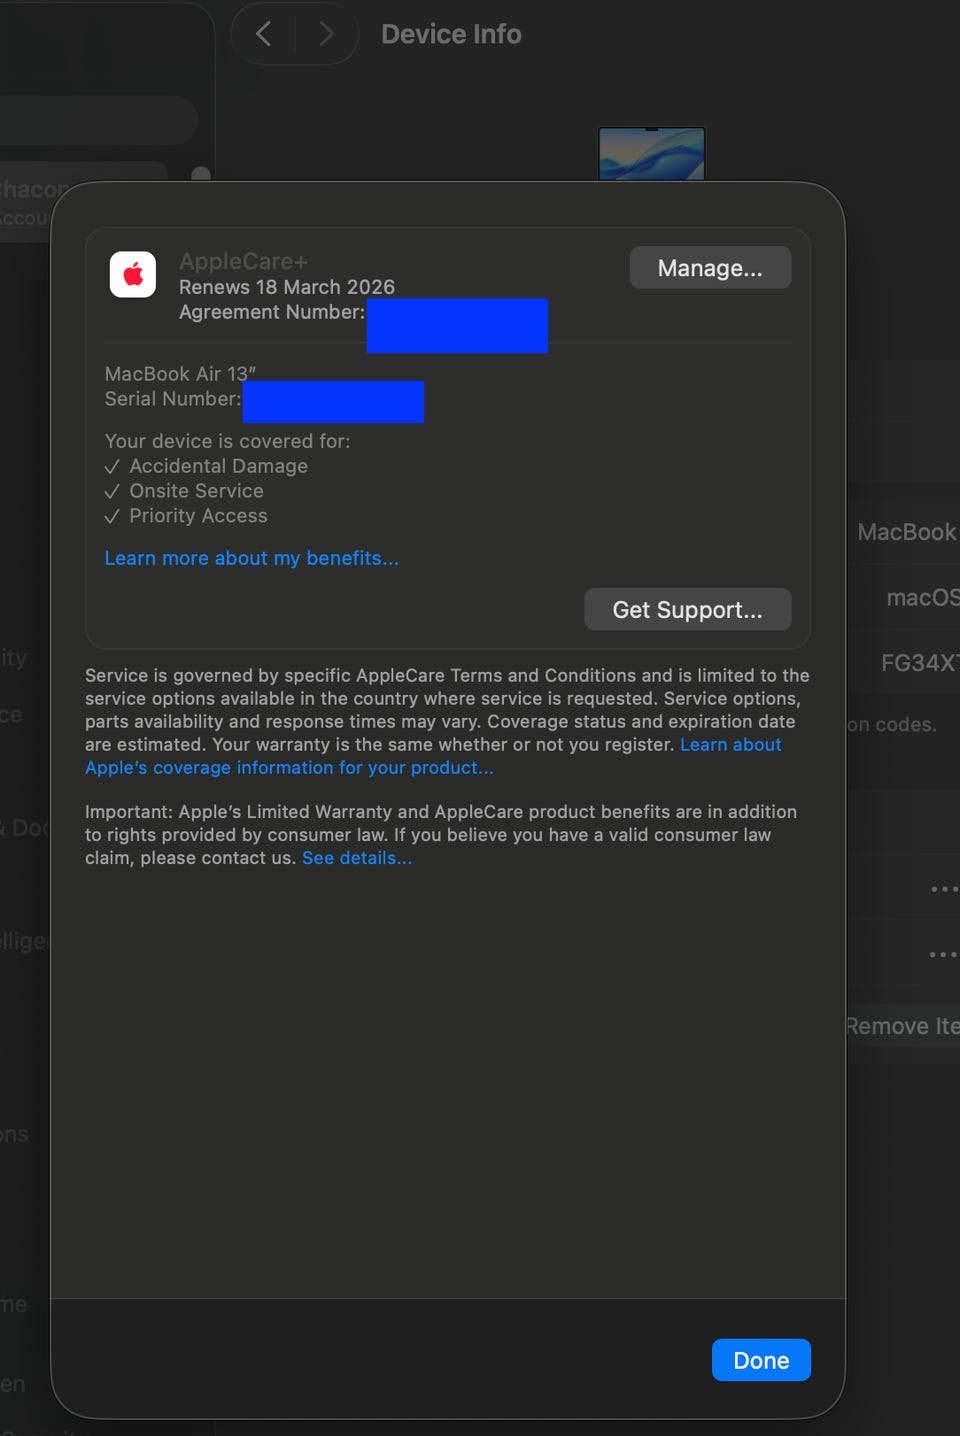Click the Get Support... button
This screenshot has height=1436, width=960.
[x=687, y=609]
